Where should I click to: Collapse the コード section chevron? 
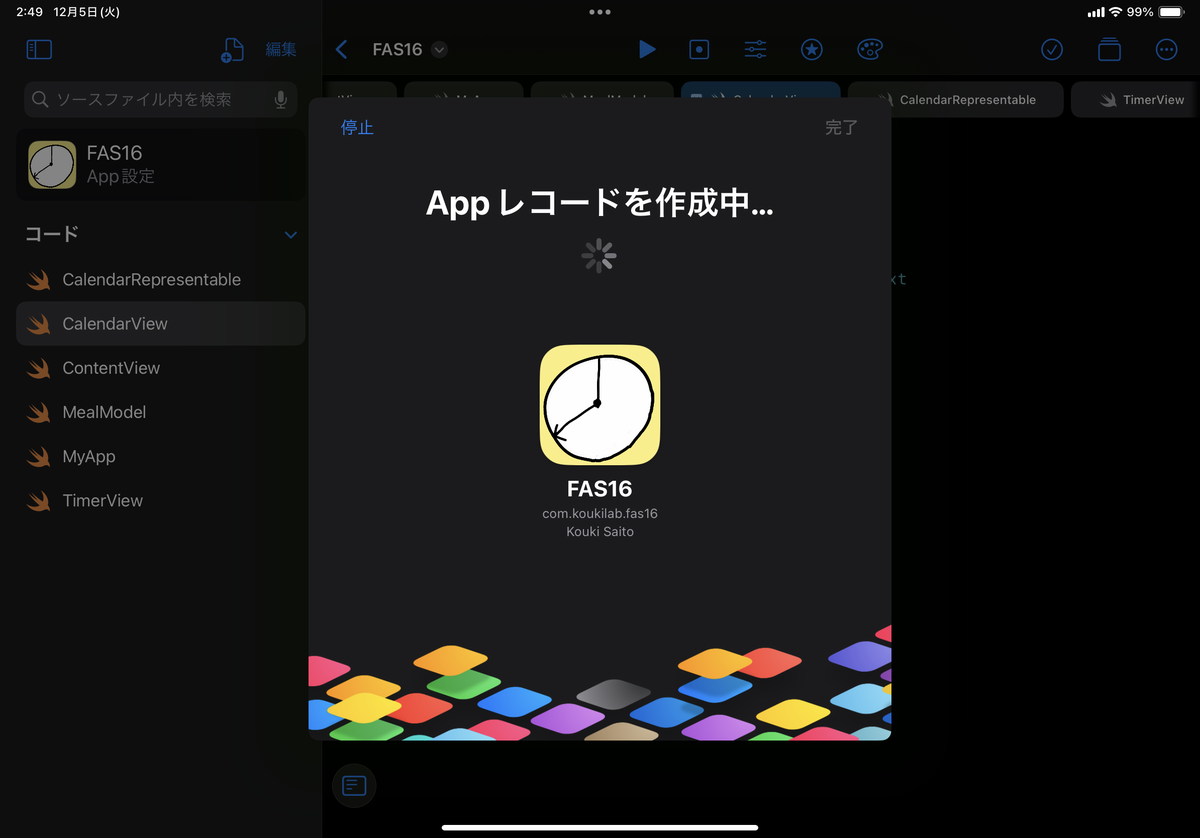[291, 235]
